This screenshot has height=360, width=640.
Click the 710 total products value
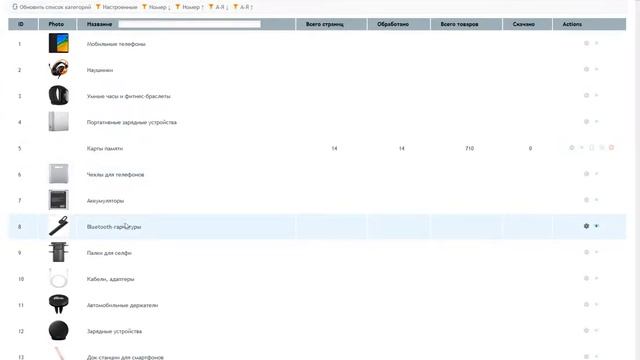pyautogui.click(x=469, y=149)
